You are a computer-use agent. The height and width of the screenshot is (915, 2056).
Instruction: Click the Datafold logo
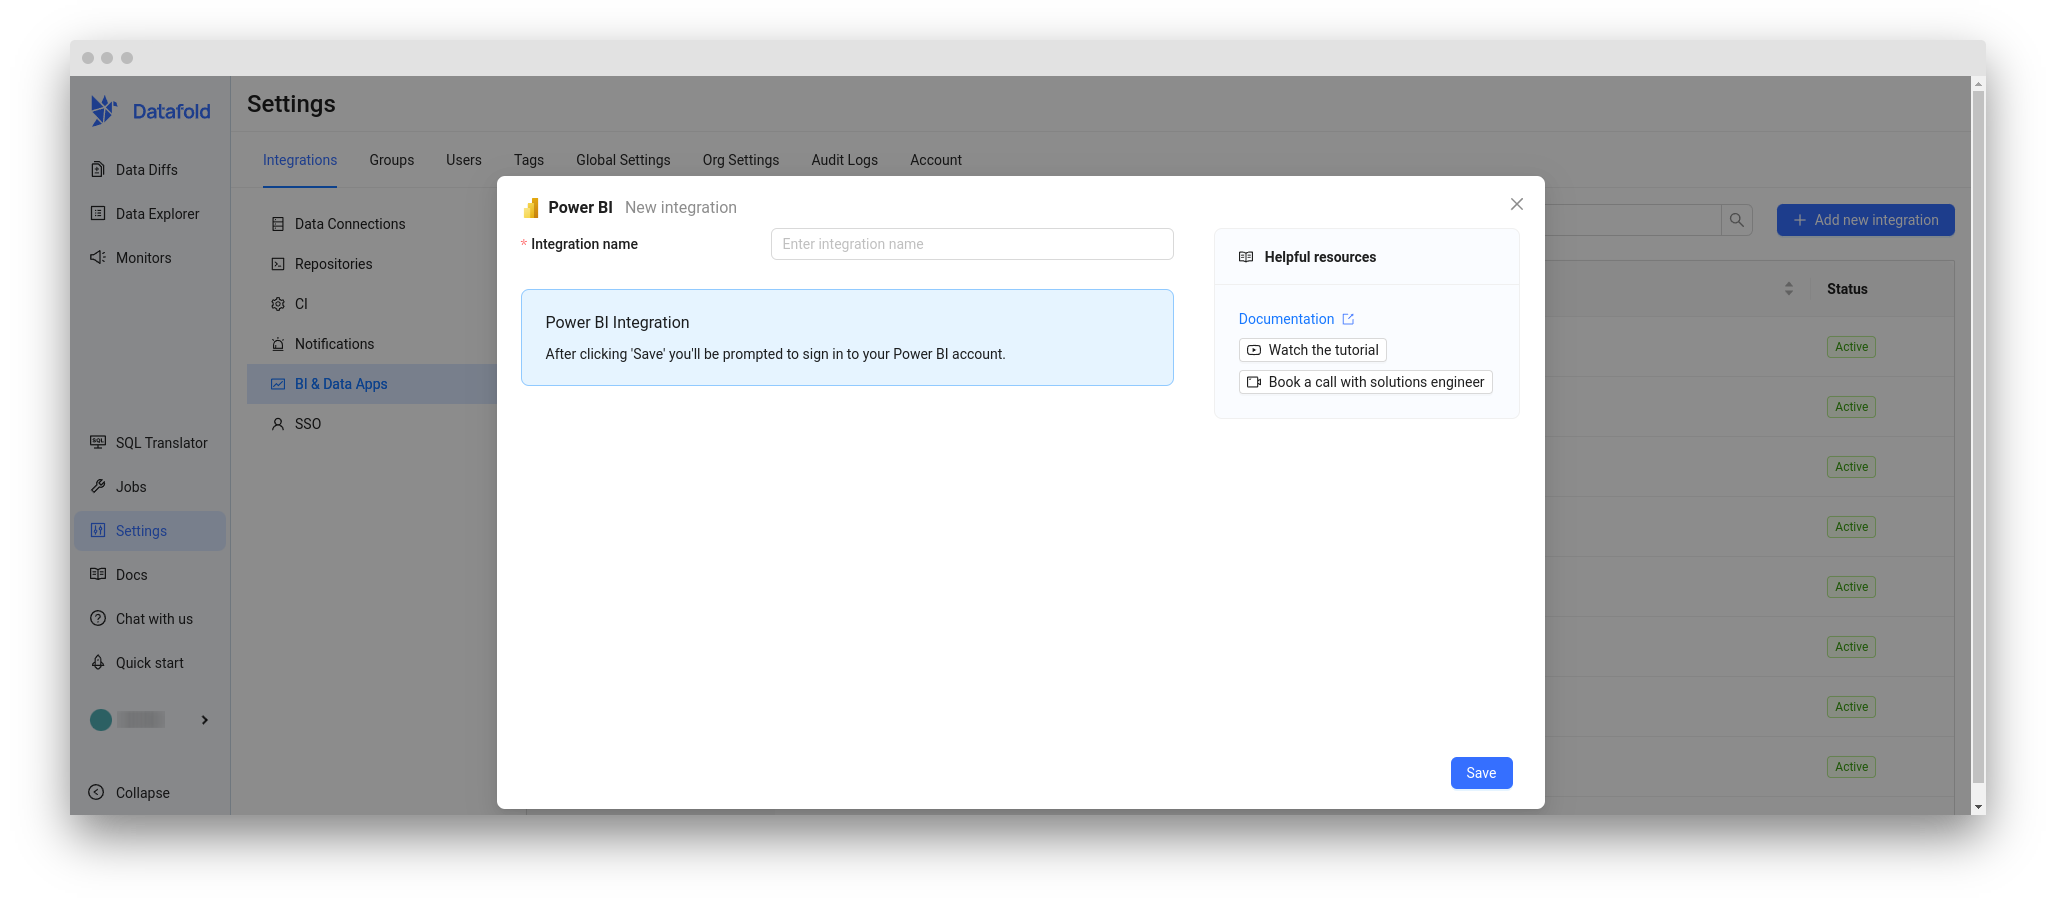(150, 111)
